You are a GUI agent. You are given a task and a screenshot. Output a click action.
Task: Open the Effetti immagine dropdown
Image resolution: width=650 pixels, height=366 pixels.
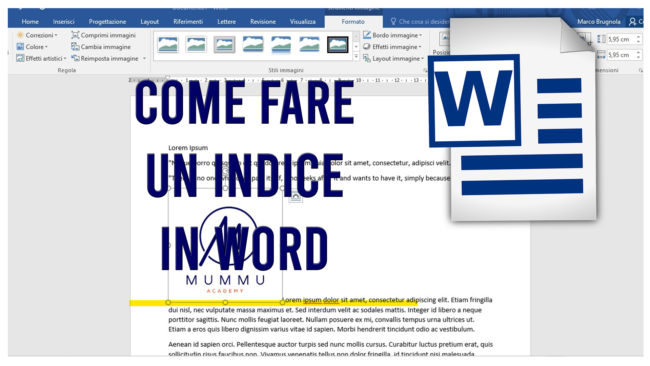coord(396,47)
